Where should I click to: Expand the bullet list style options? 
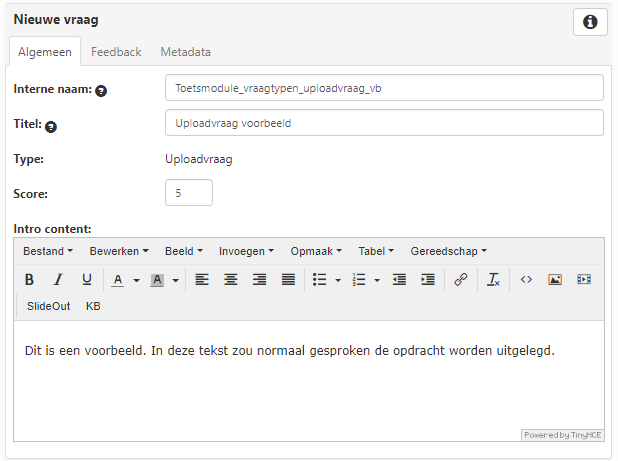(x=337, y=281)
